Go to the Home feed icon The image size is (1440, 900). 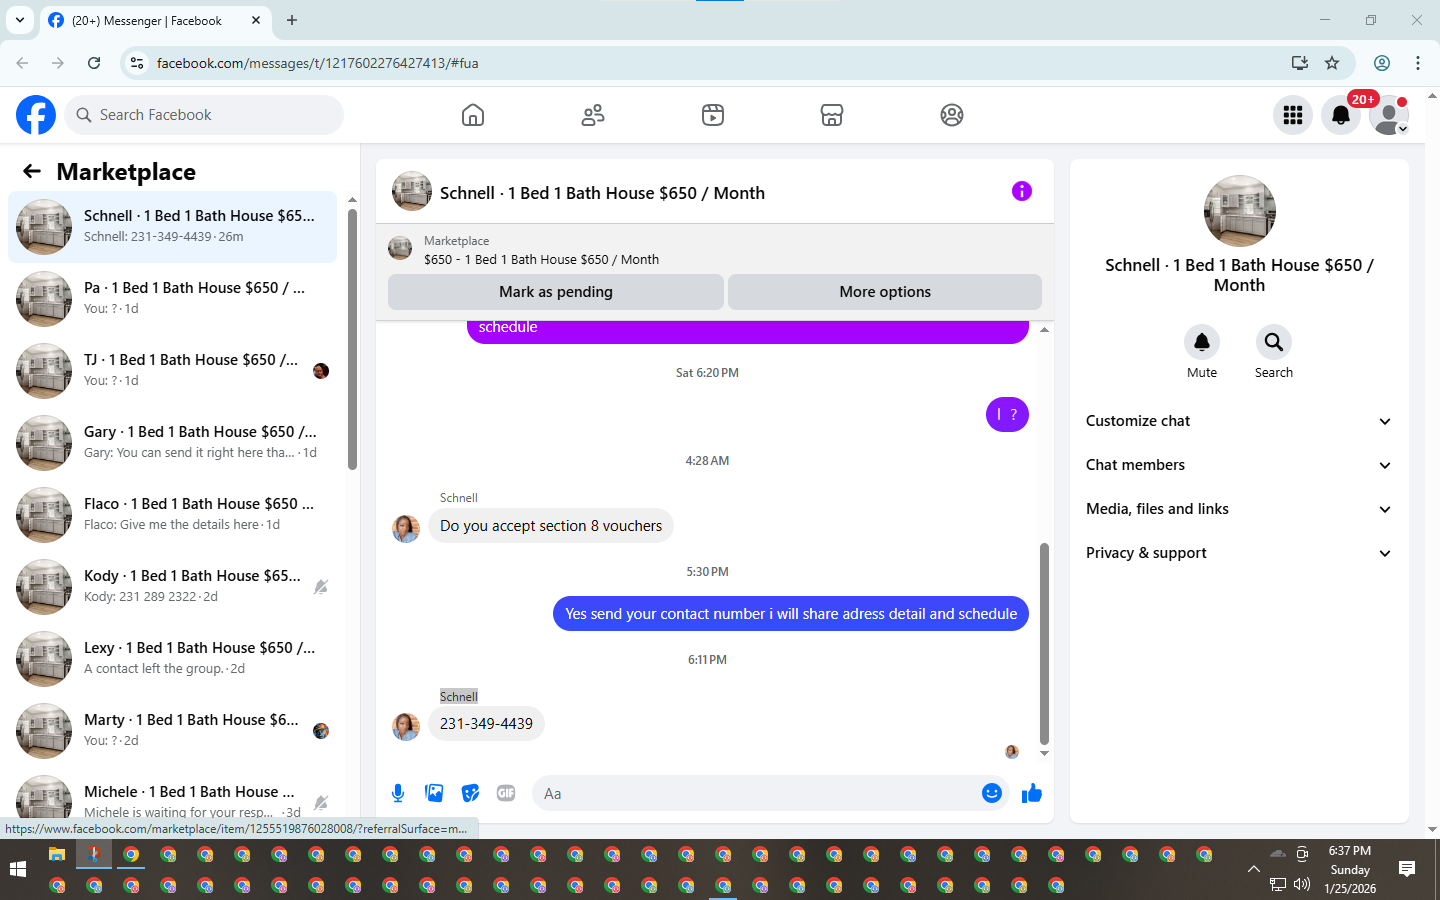473,115
